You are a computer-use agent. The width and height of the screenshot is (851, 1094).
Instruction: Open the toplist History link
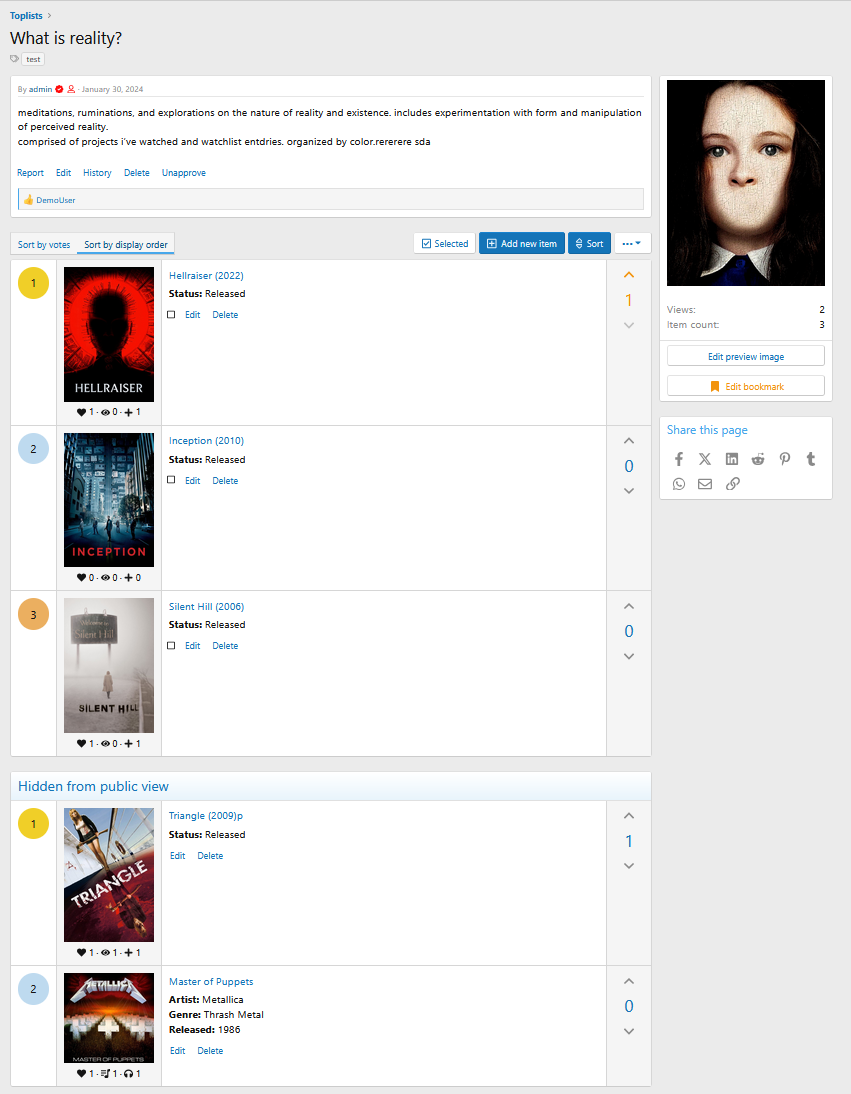pyautogui.click(x=97, y=173)
